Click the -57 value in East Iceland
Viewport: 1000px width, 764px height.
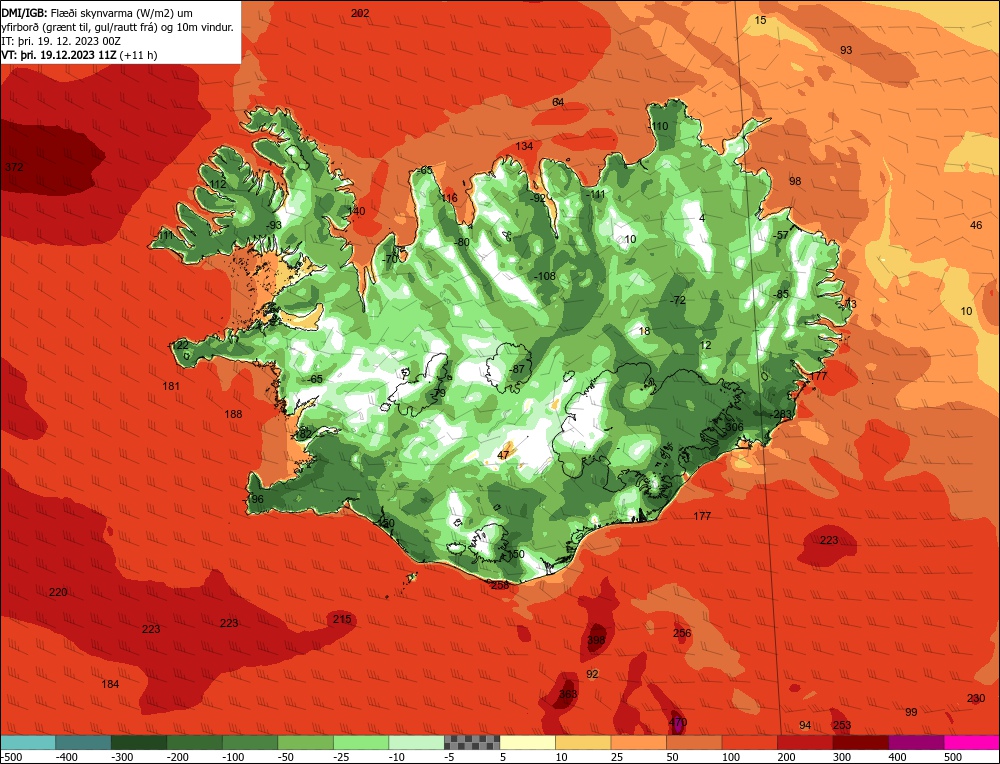click(x=781, y=235)
